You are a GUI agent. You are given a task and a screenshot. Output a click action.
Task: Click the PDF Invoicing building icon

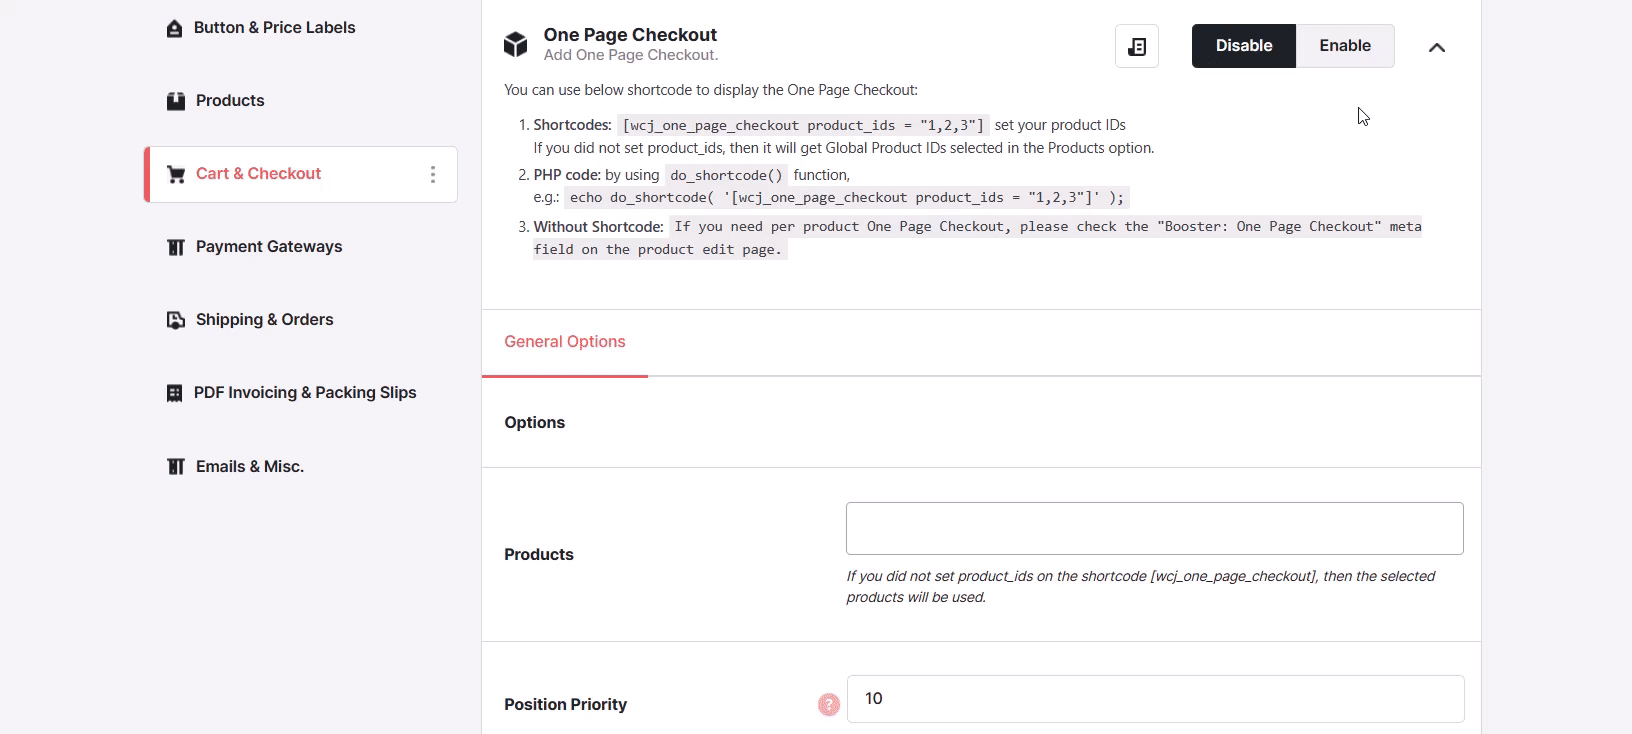coord(174,393)
